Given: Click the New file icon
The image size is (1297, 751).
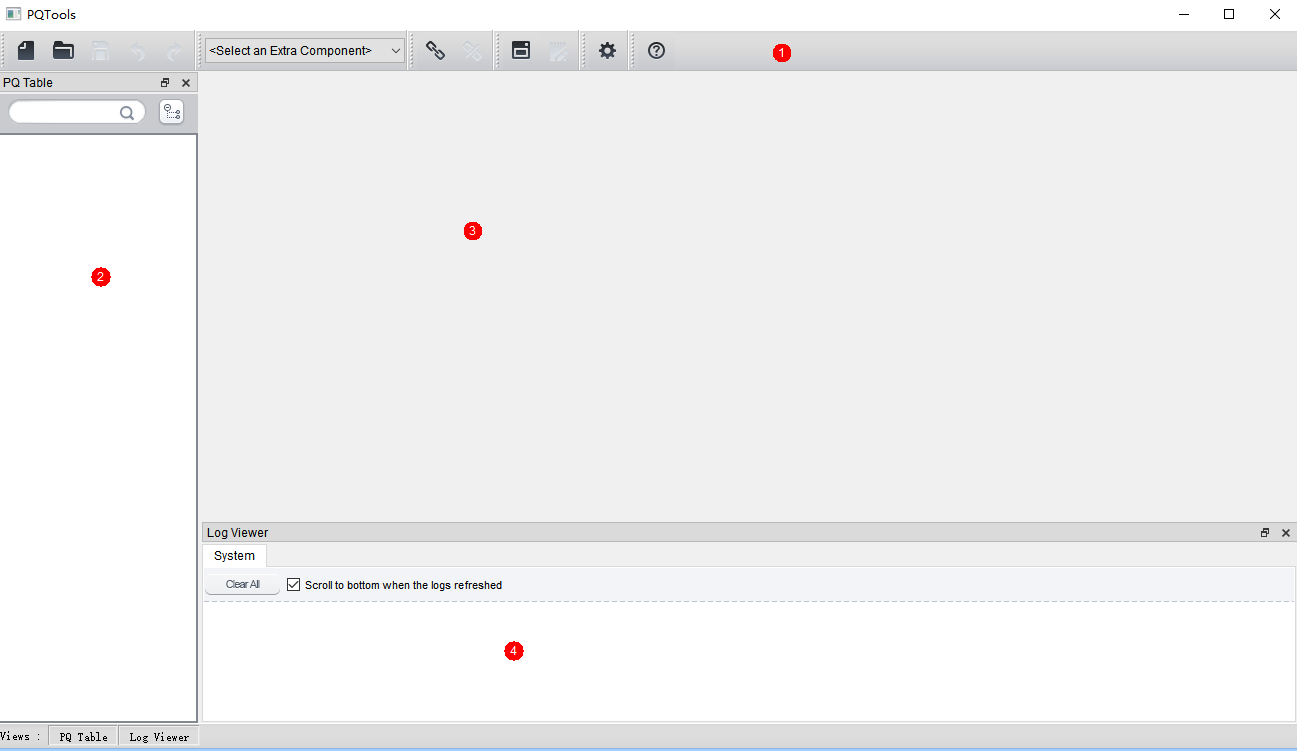Looking at the screenshot, I should click(26, 50).
